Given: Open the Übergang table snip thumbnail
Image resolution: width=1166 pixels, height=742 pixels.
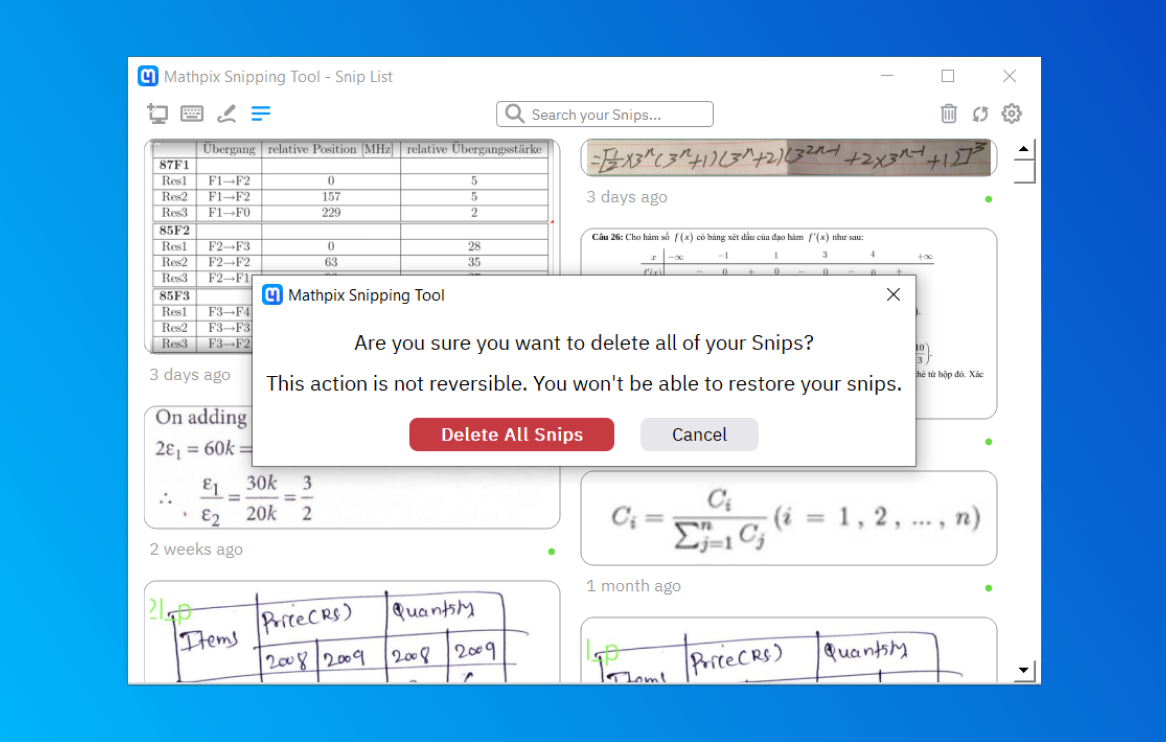Looking at the screenshot, I should point(352,245).
